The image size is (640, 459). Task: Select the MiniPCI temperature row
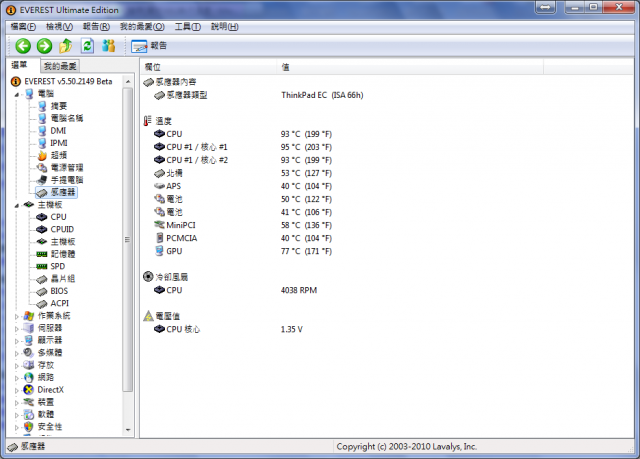coord(243,225)
